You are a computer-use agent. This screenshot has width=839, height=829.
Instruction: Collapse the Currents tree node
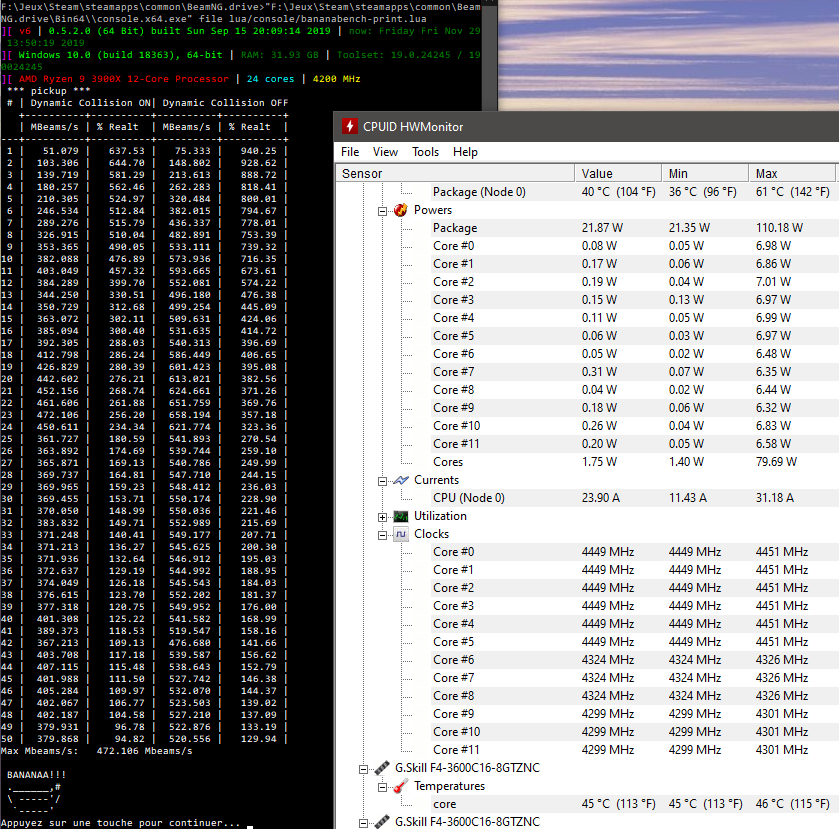(382, 481)
